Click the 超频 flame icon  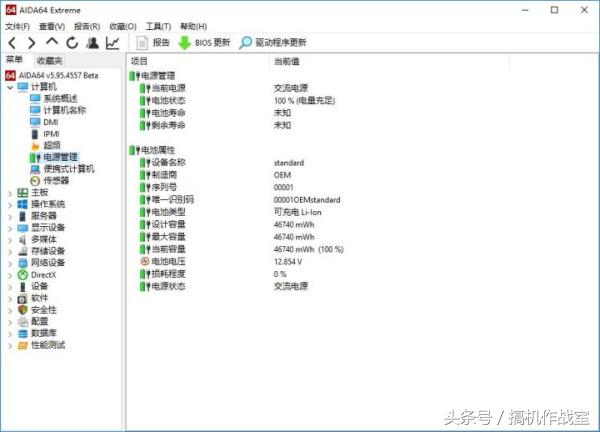pyautogui.click(x=35, y=145)
